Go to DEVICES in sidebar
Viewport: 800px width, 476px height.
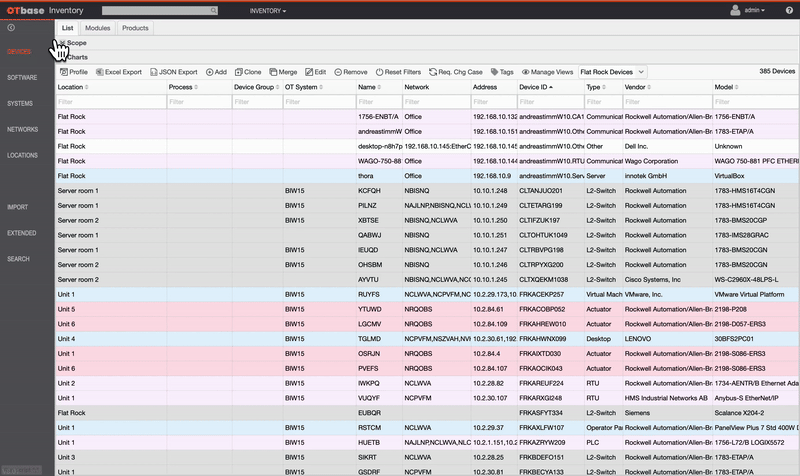[19, 52]
